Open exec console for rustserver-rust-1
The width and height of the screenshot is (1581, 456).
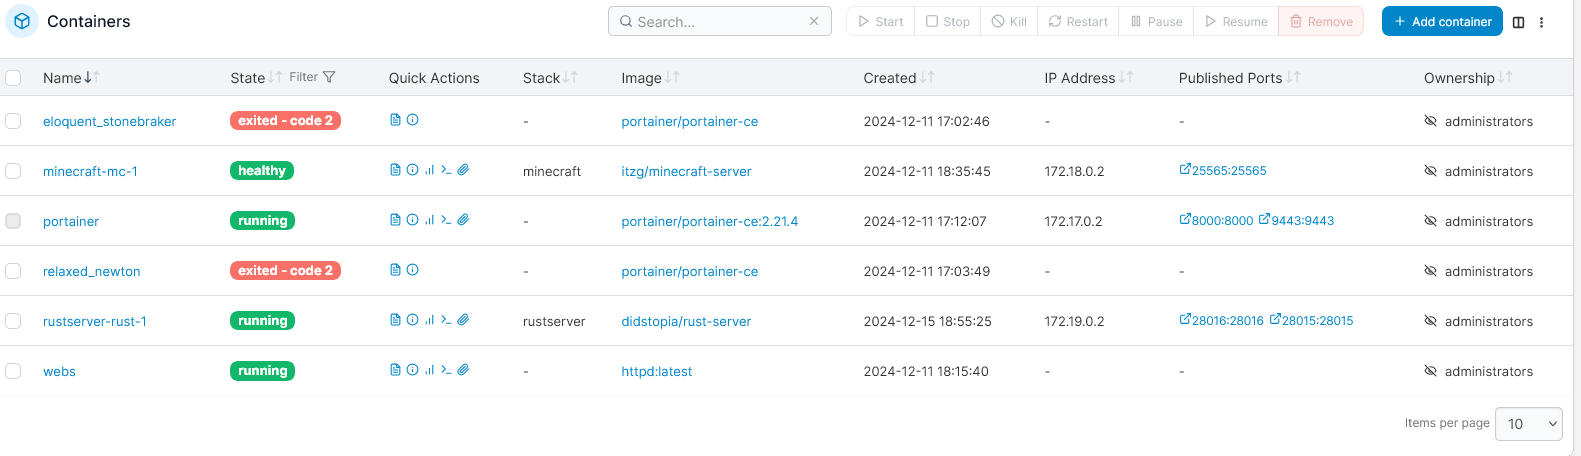click(446, 320)
